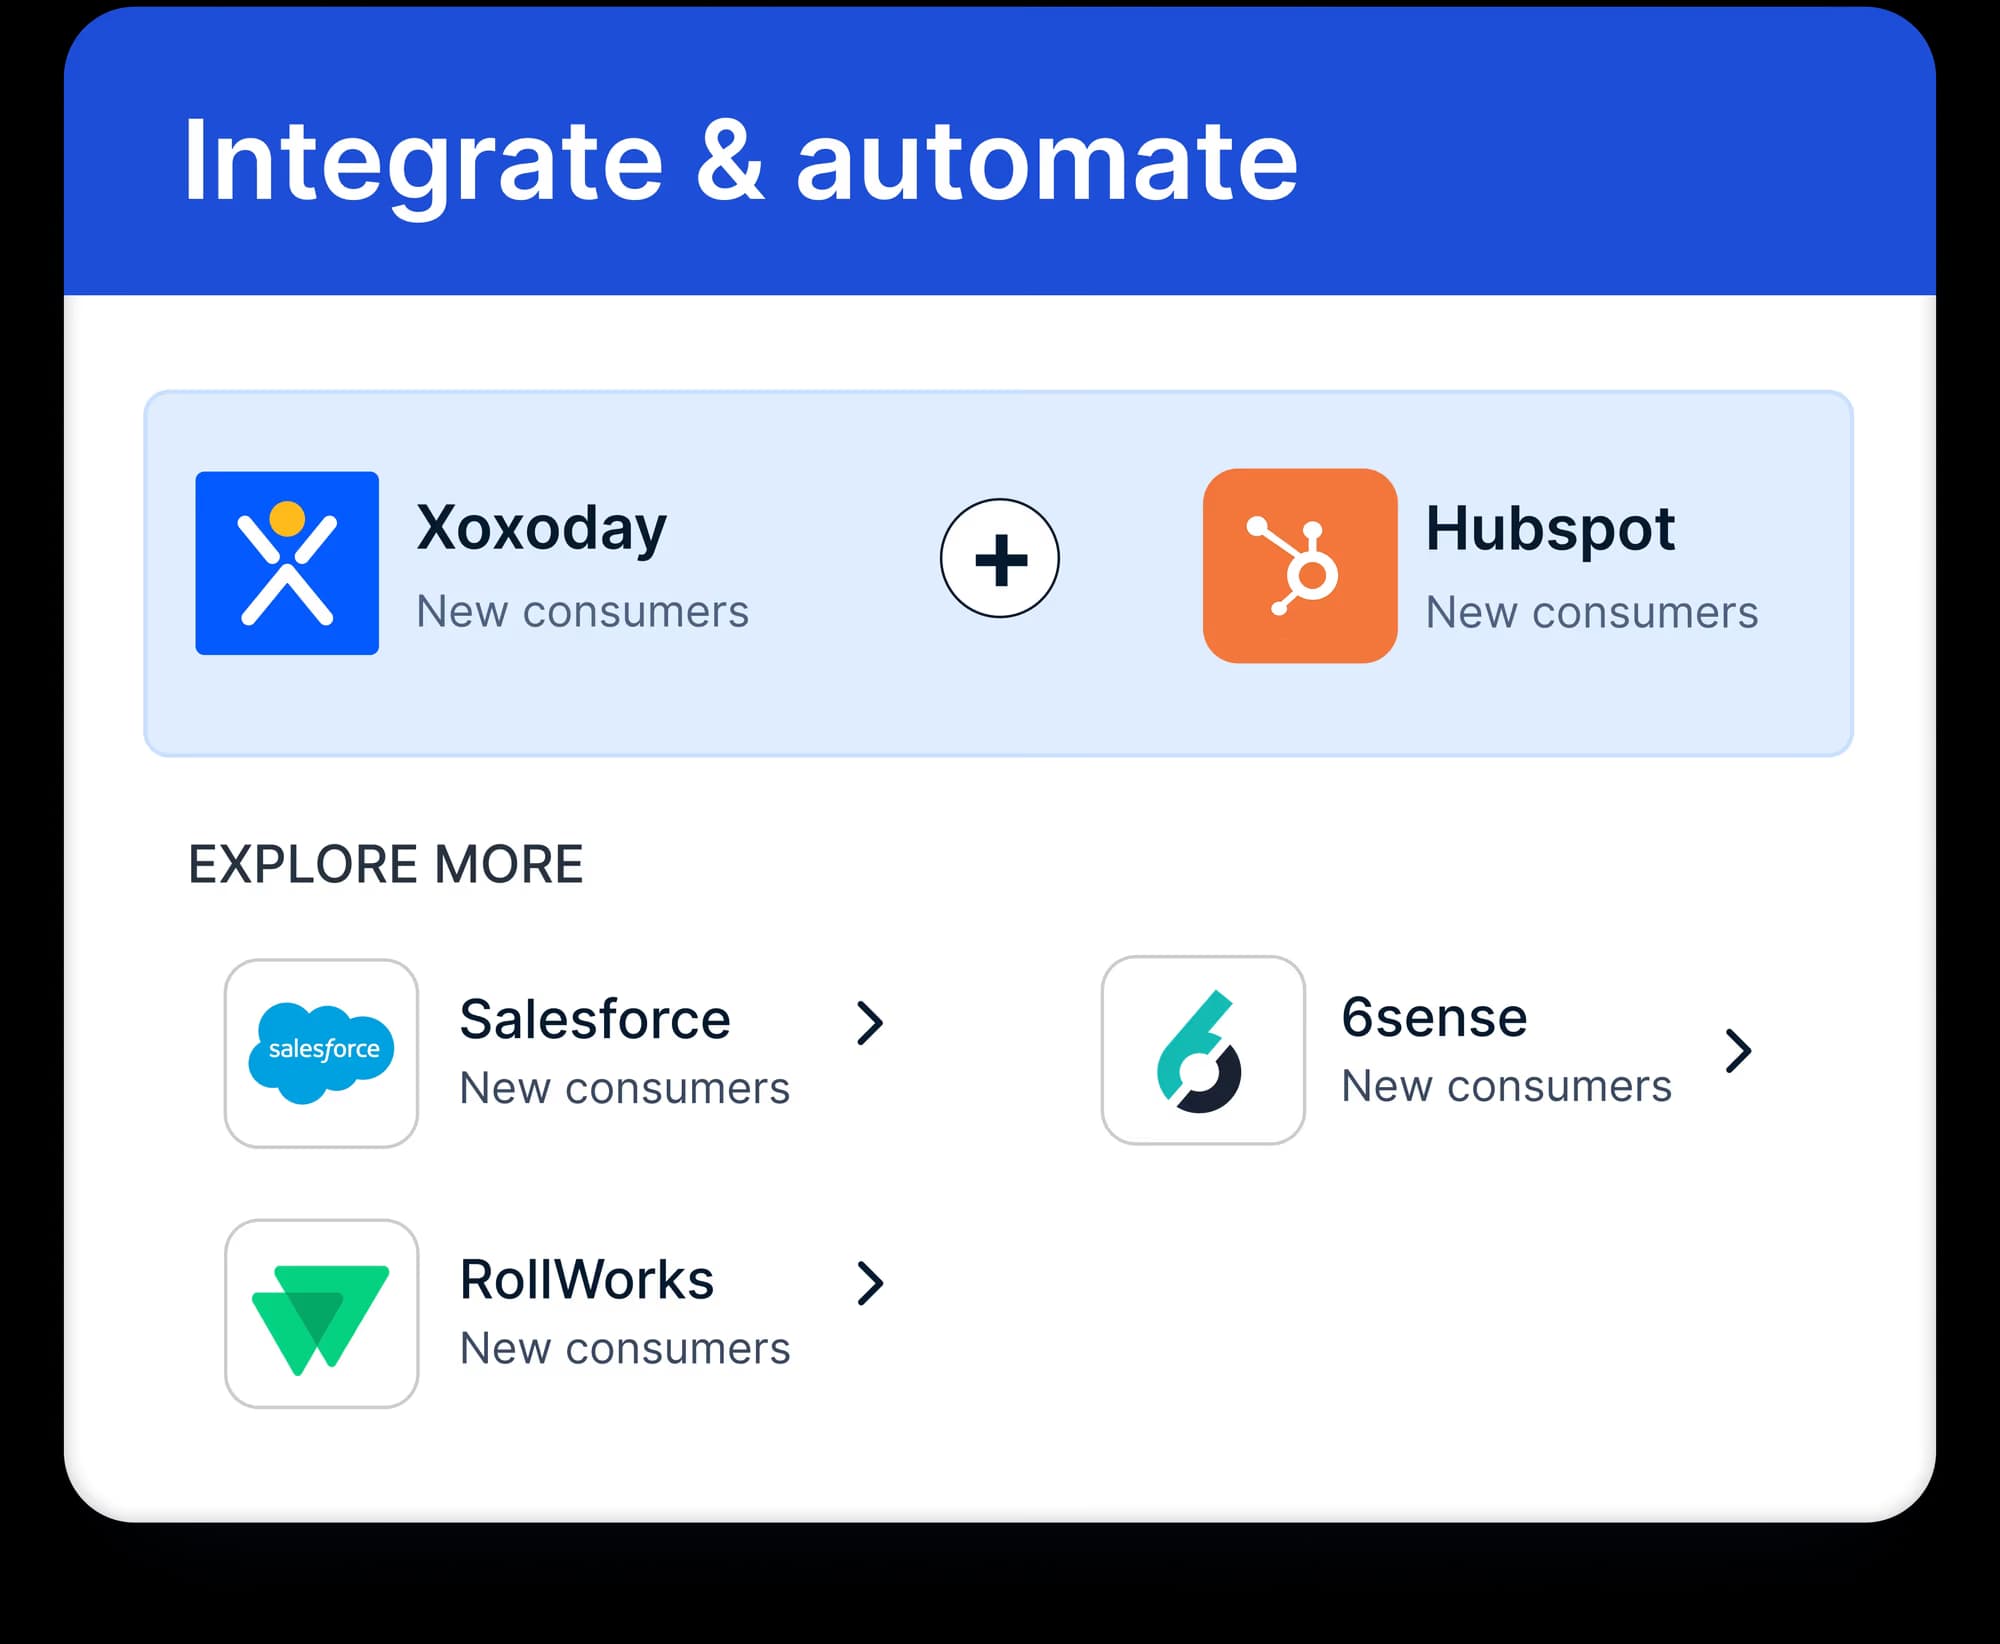
Task: Click 'New consumers' under Salesforce
Action: tap(625, 1089)
